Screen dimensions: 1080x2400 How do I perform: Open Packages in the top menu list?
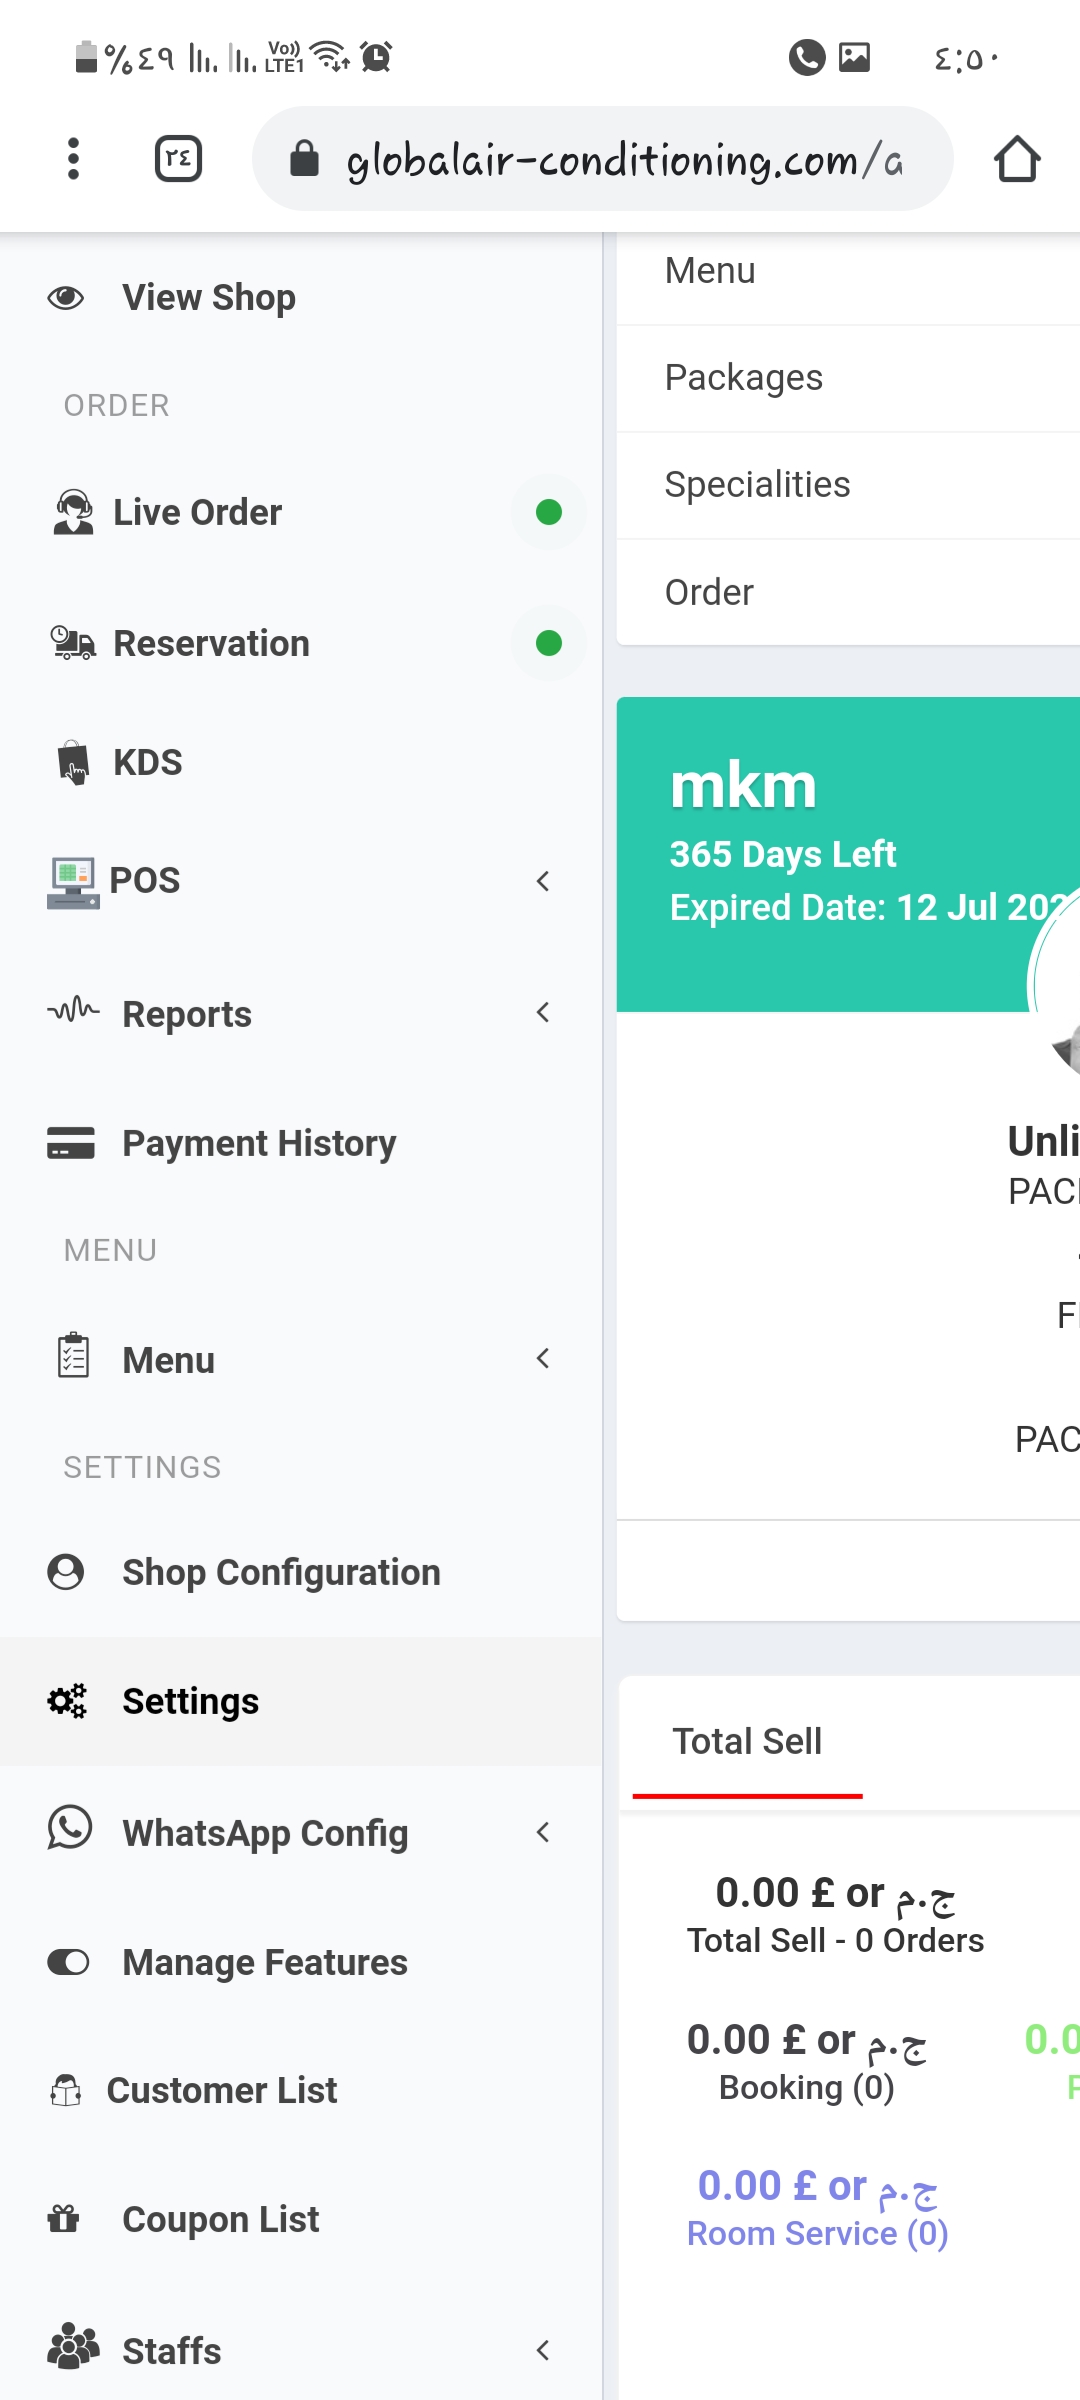click(744, 378)
